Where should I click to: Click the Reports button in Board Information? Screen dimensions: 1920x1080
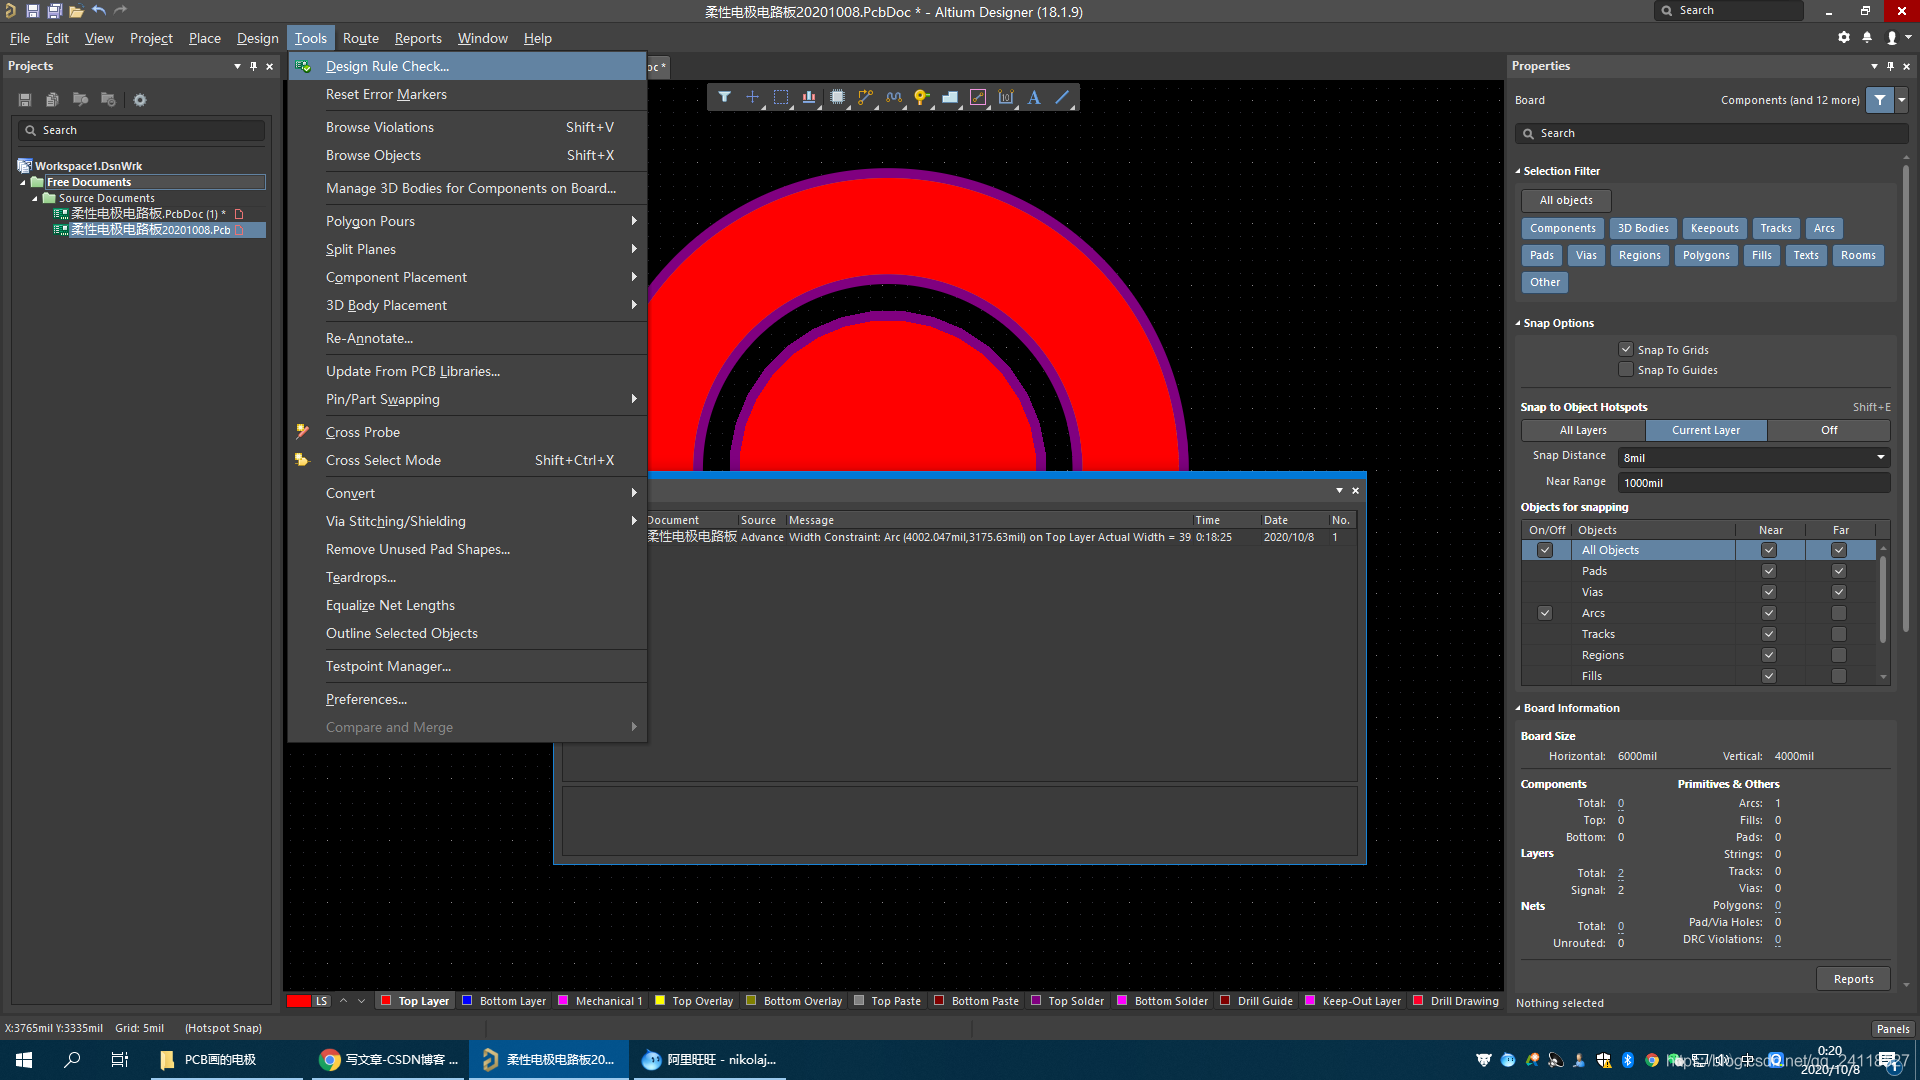[1853, 977]
